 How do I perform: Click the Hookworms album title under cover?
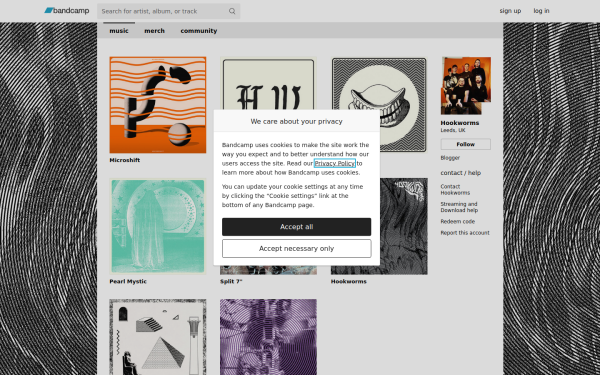349,281
